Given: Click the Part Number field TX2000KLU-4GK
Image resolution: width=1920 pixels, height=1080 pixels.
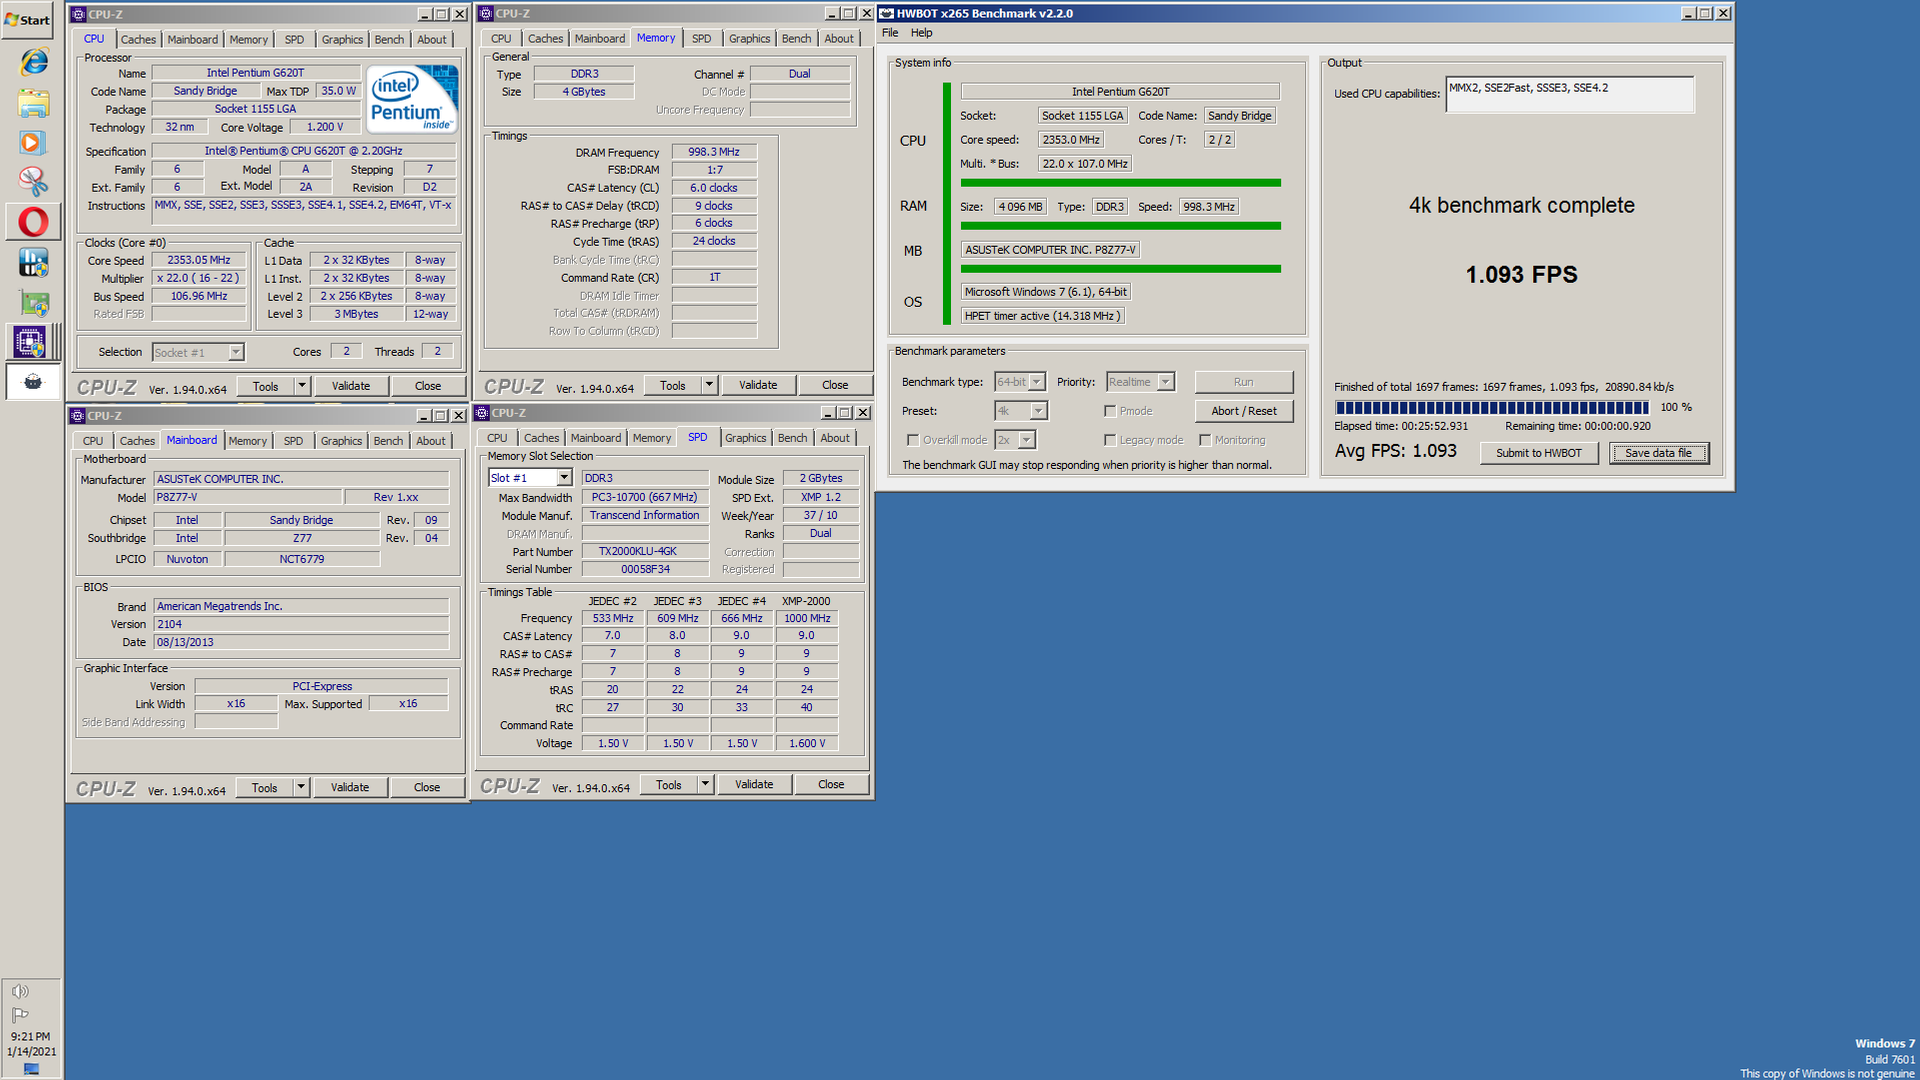Looking at the screenshot, I should point(645,552).
